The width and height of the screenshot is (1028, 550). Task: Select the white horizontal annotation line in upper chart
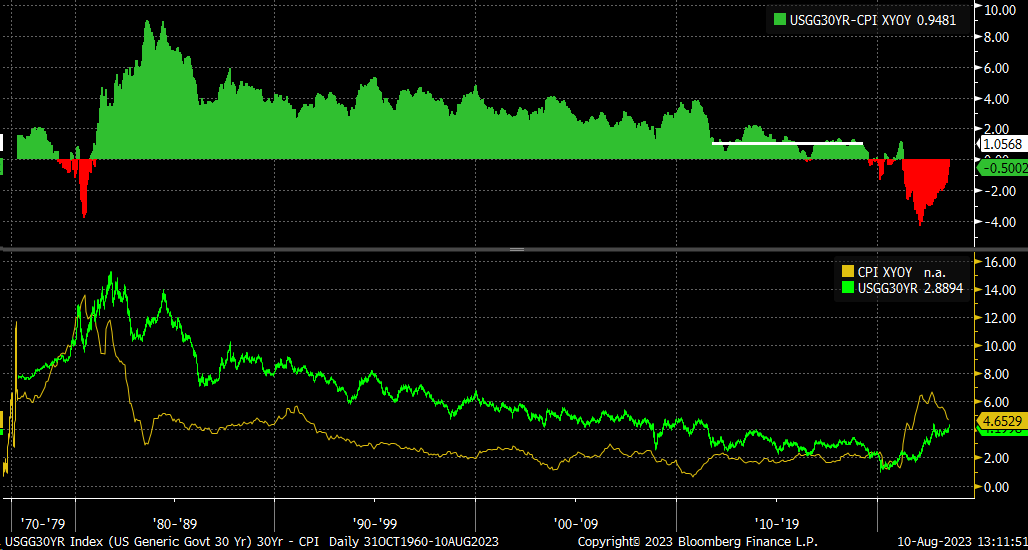787,142
